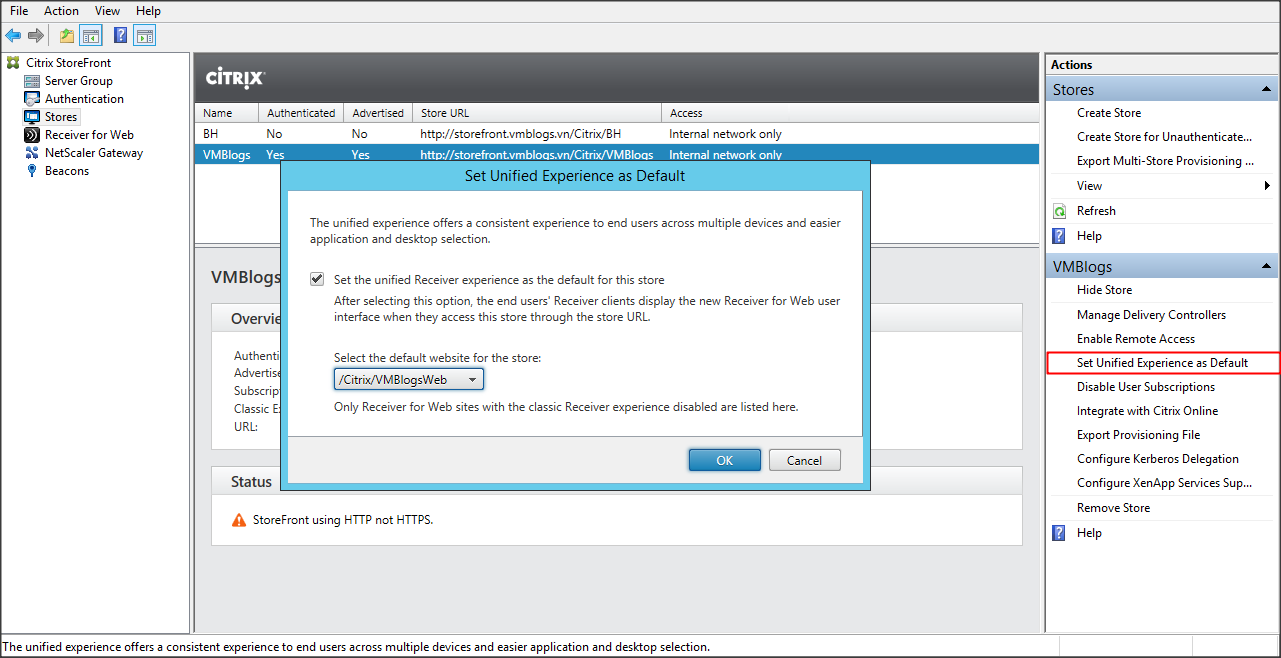Click the forward arrow toolbar icon

point(36,36)
